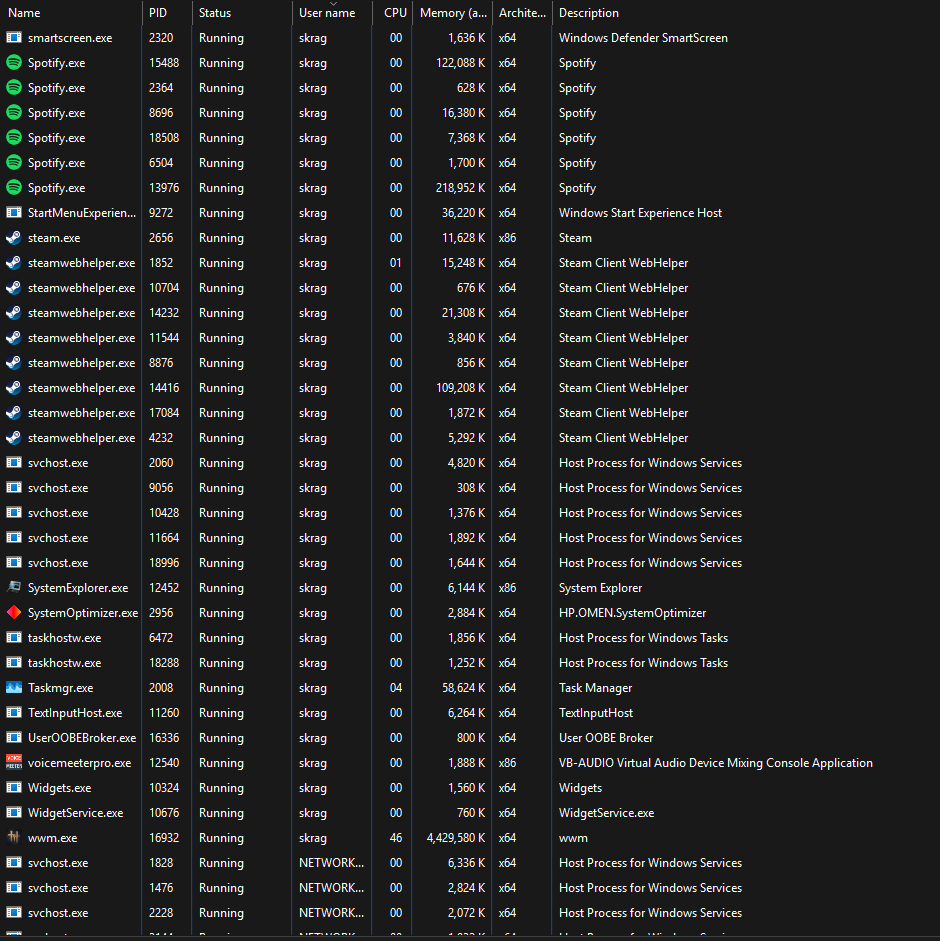Click the sort arrow above User name
The width and height of the screenshot is (940, 941).
(333, 4)
